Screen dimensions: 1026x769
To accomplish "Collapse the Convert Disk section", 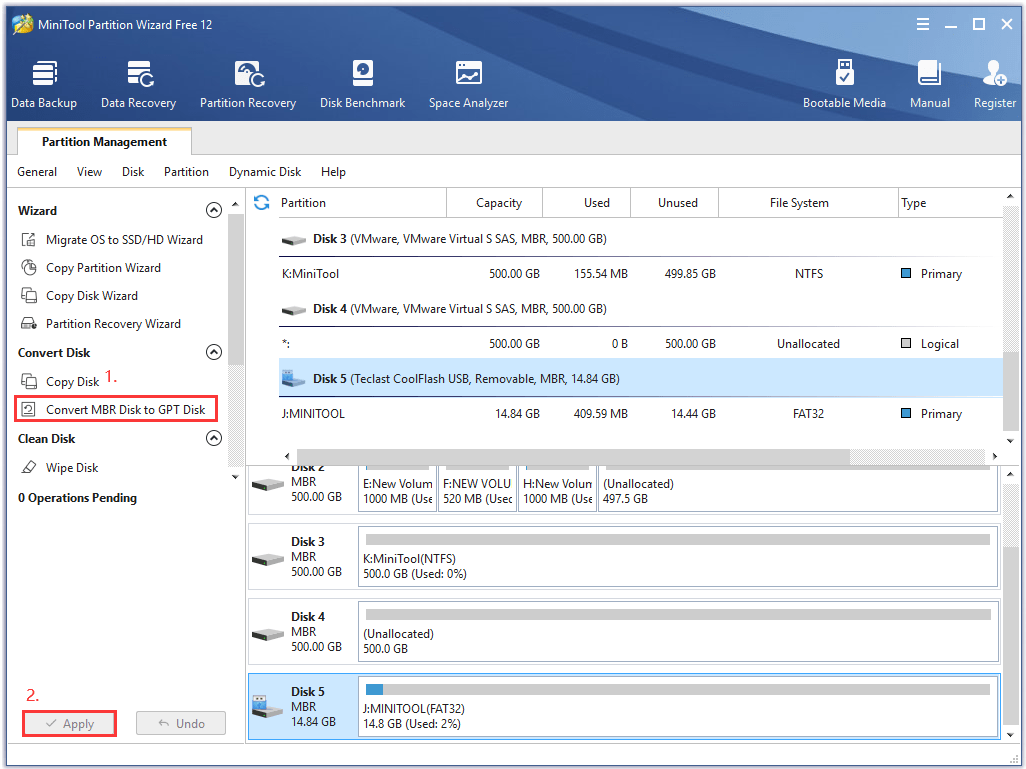I will coord(213,352).
